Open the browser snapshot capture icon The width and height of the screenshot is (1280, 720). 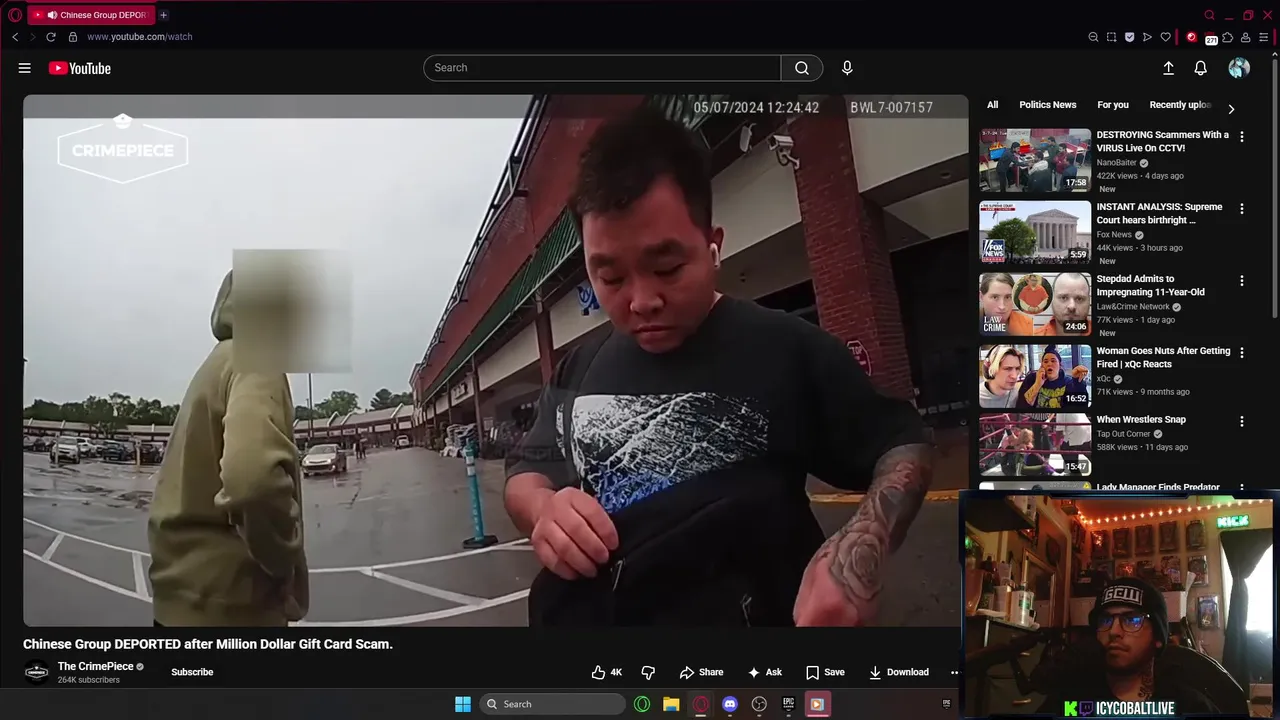click(x=1111, y=37)
